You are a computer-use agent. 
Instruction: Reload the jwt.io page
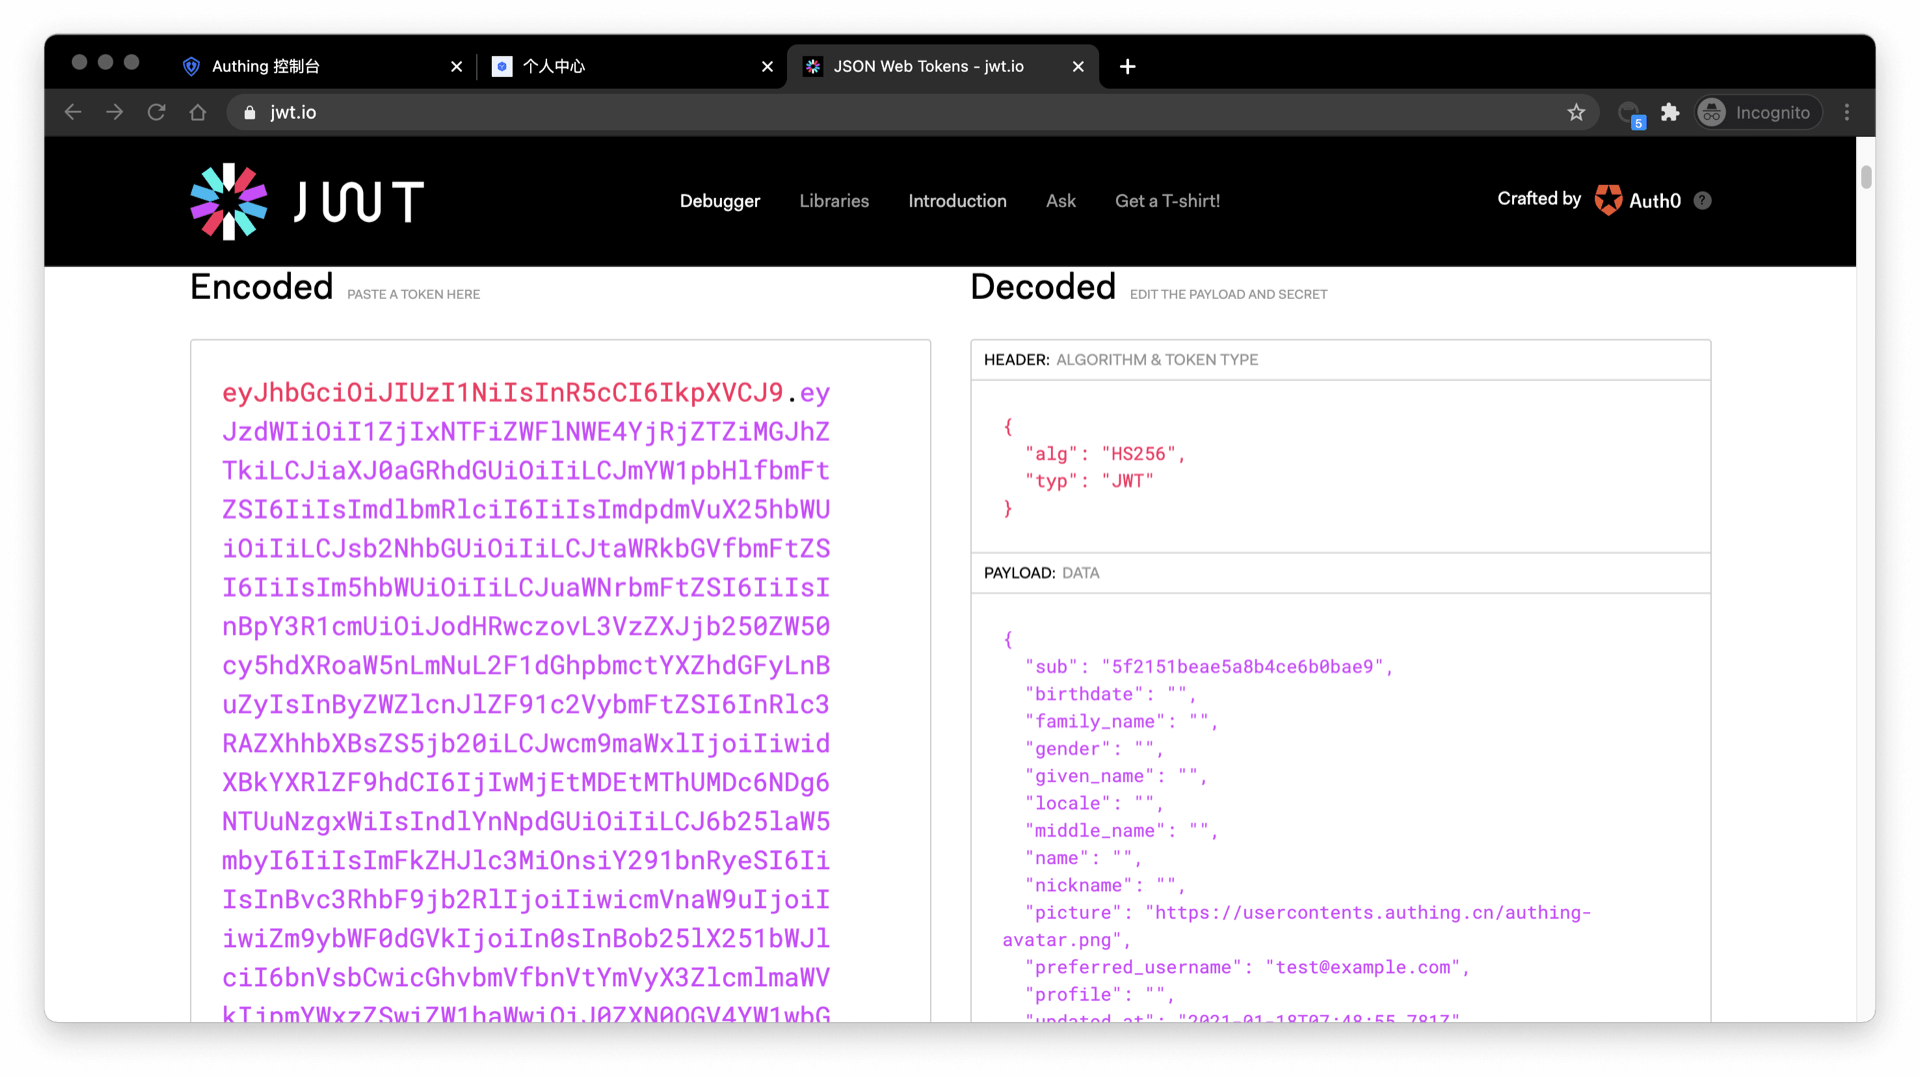(156, 112)
